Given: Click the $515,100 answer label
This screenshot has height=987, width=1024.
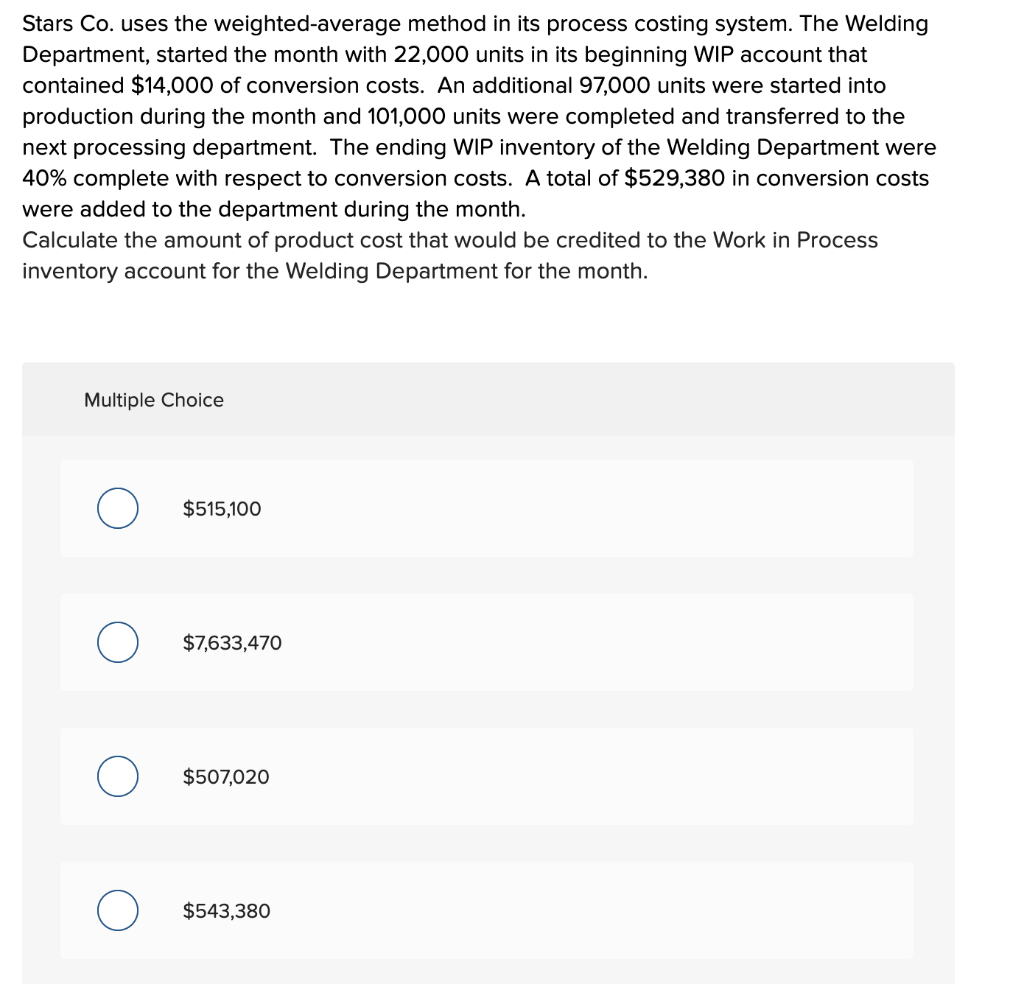Looking at the screenshot, I should click(221, 508).
